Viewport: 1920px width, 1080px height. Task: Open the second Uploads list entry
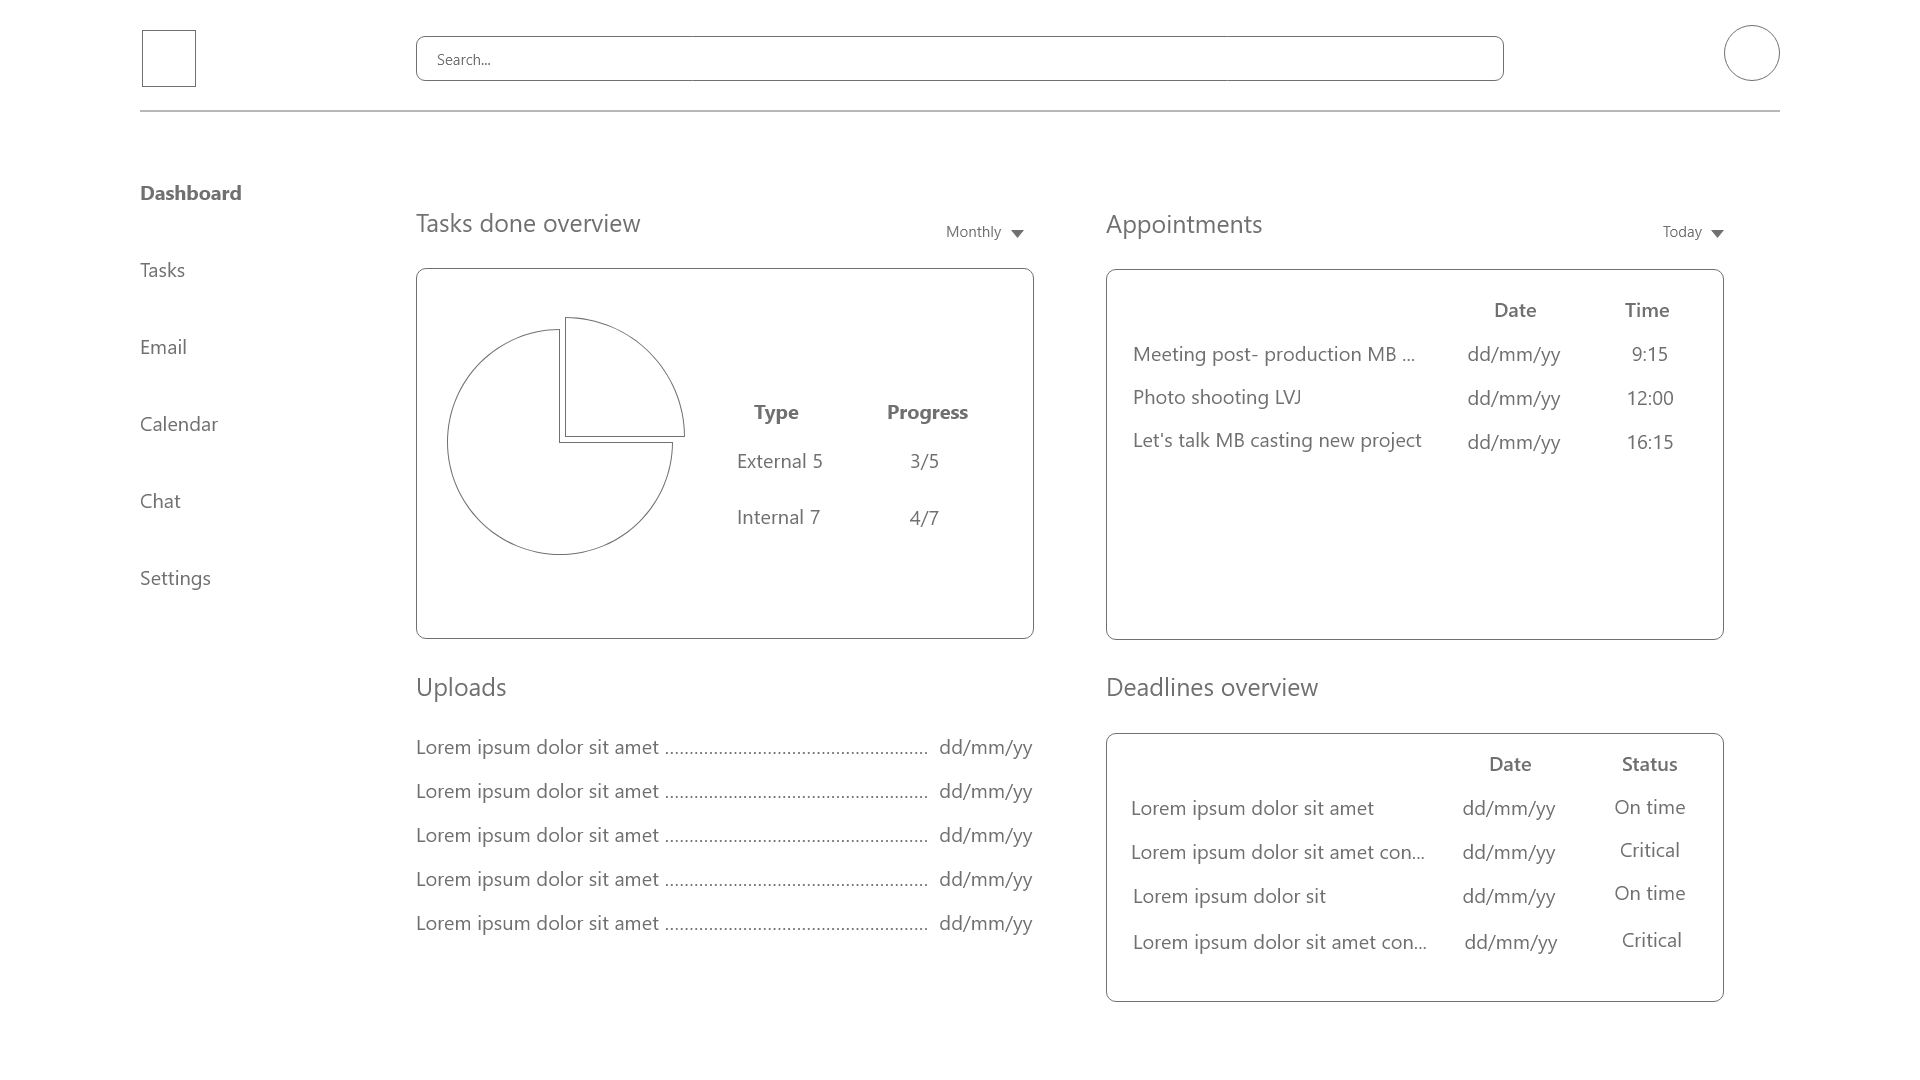(724, 791)
